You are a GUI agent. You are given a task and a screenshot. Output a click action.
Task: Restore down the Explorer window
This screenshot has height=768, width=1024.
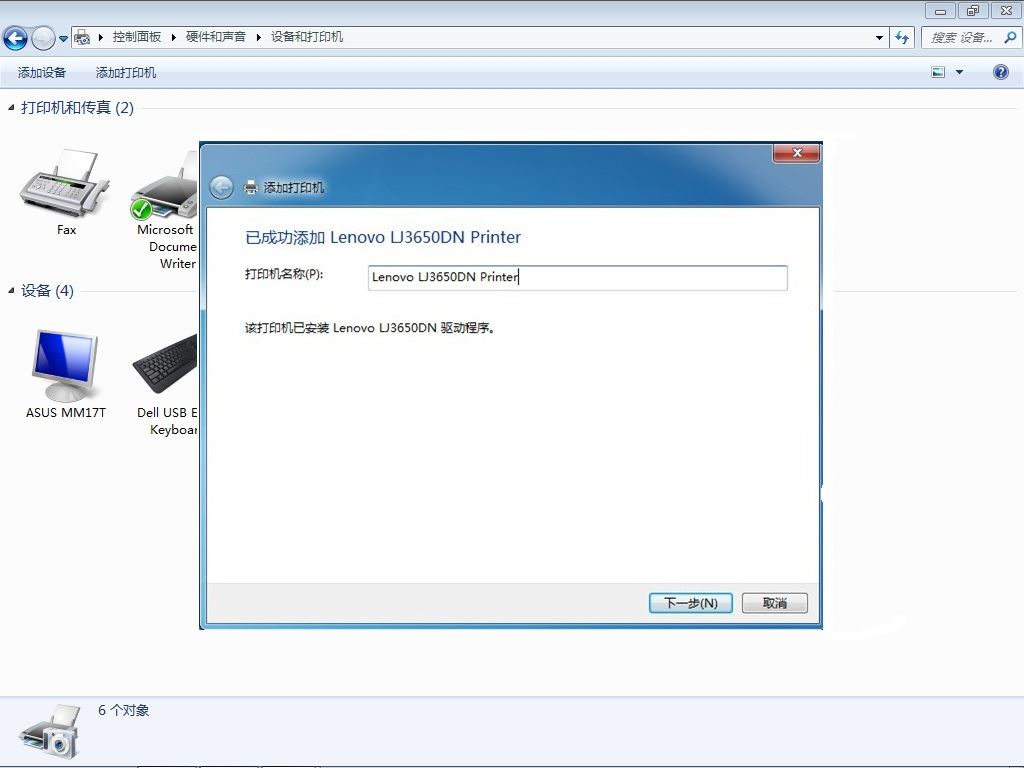click(973, 10)
